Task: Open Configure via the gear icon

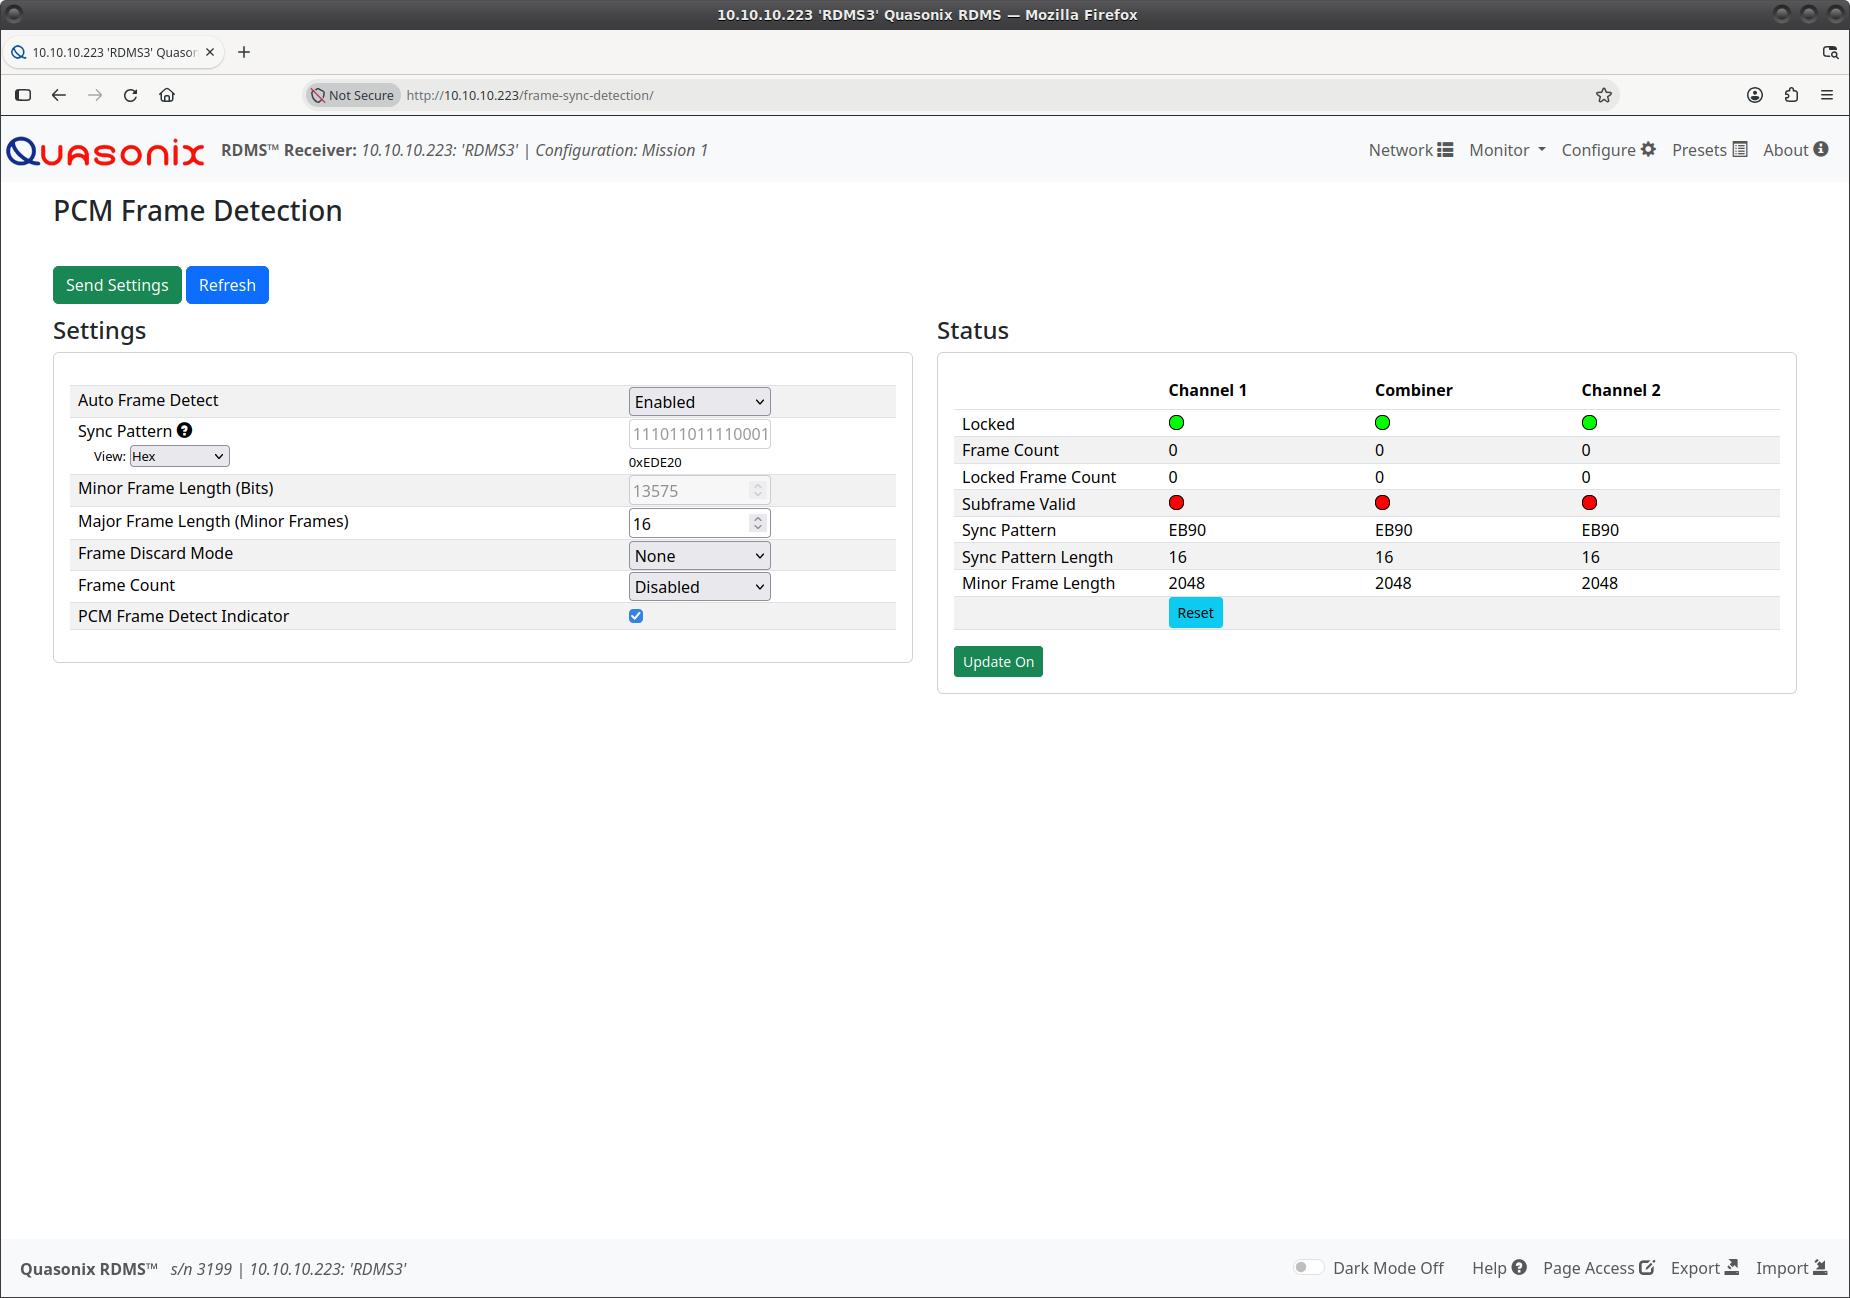Action: click(1648, 149)
